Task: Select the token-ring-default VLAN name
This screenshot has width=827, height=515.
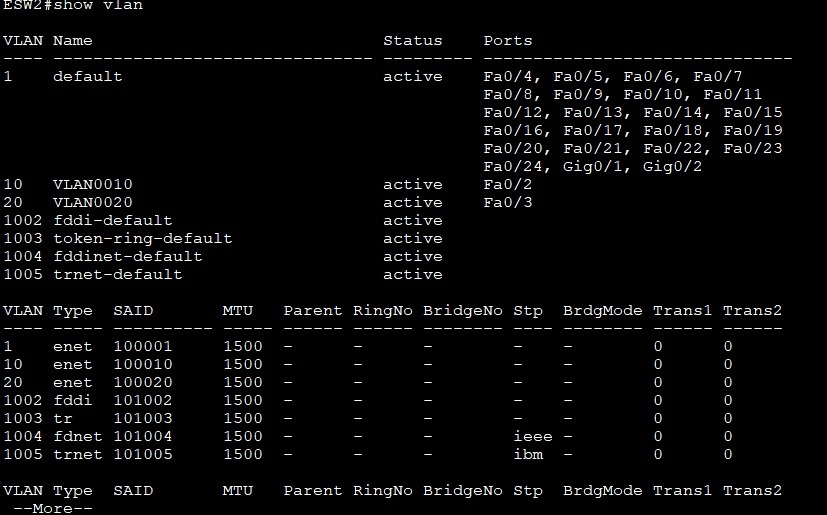Action: pyautogui.click(x=142, y=239)
